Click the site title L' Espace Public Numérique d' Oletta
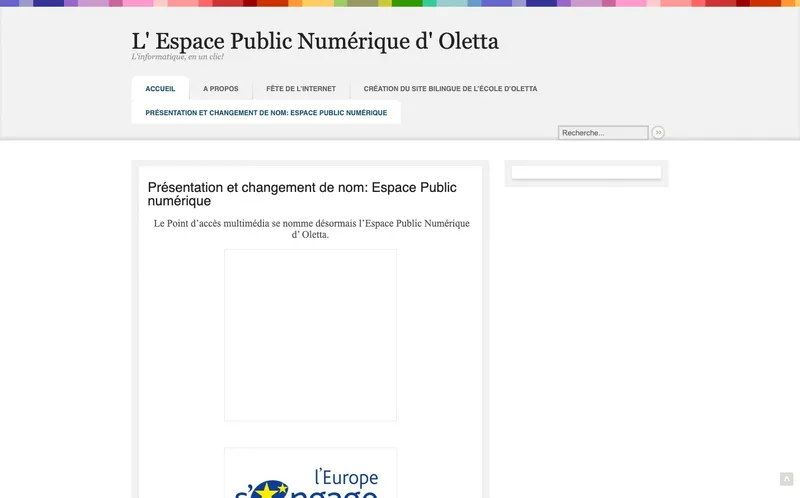This screenshot has width=800, height=498. 315,41
